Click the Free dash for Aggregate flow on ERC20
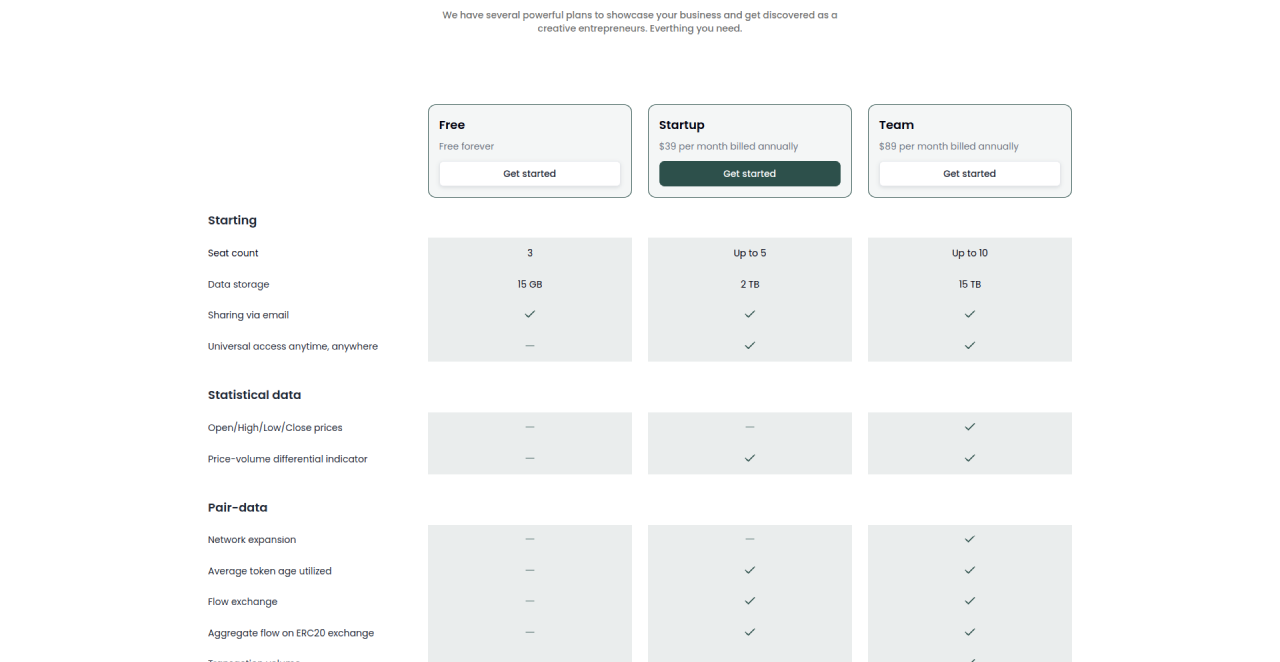Screen dimensions: 1280x662 (x=530, y=632)
